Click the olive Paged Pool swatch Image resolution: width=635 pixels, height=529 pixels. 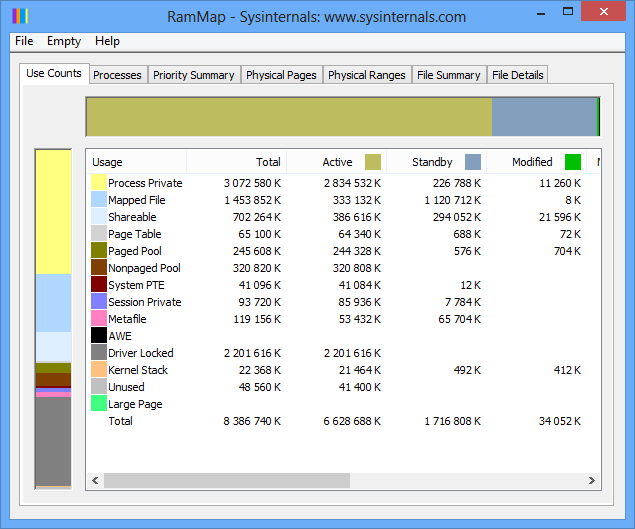coord(99,251)
